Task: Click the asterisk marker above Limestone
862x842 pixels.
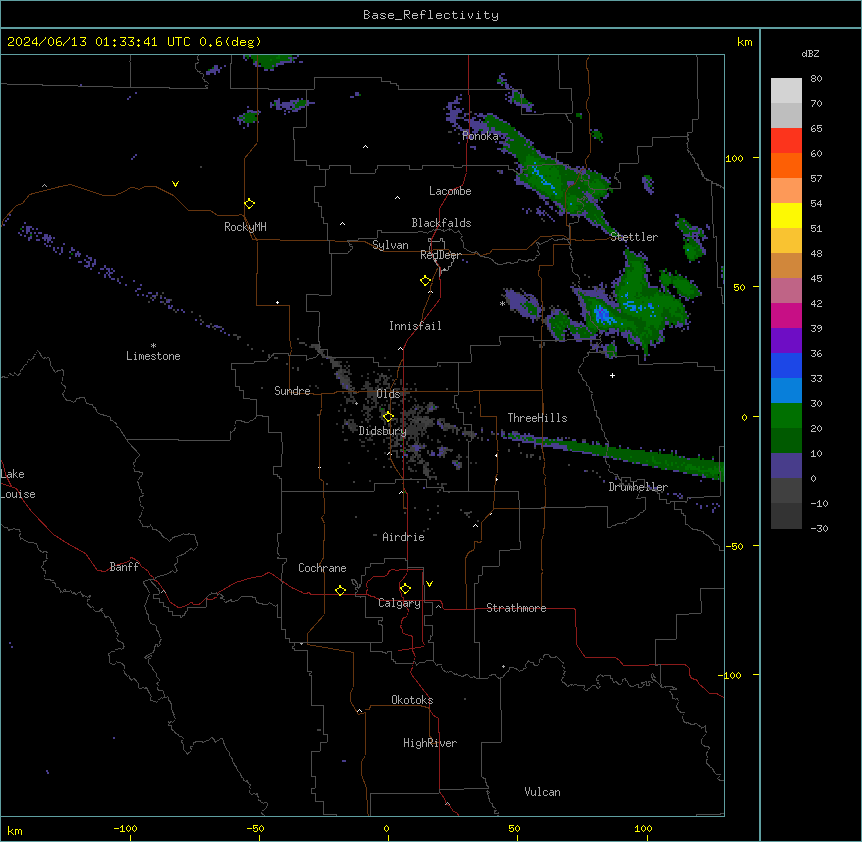Action: (x=153, y=346)
